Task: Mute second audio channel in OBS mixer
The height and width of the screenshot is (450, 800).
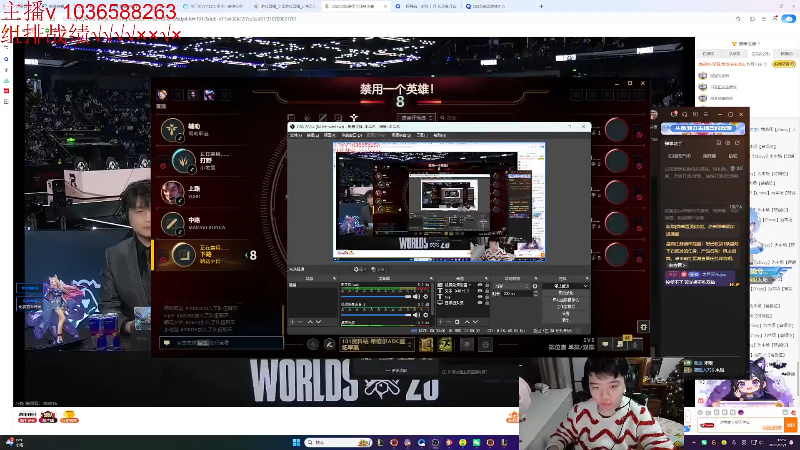Action: click(416, 315)
